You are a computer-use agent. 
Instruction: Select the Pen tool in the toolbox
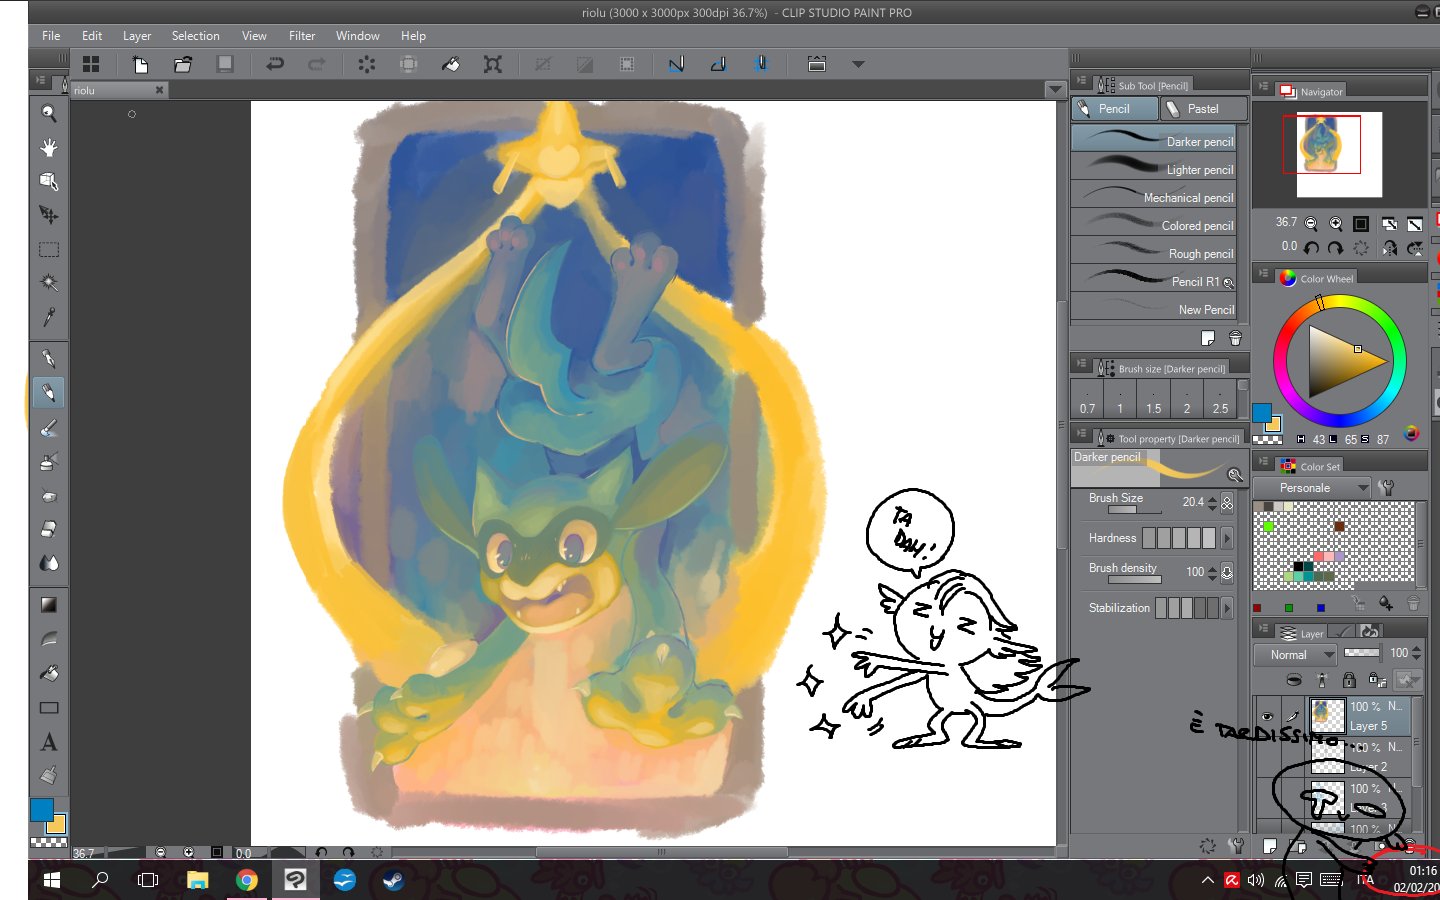click(x=48, y=358)
